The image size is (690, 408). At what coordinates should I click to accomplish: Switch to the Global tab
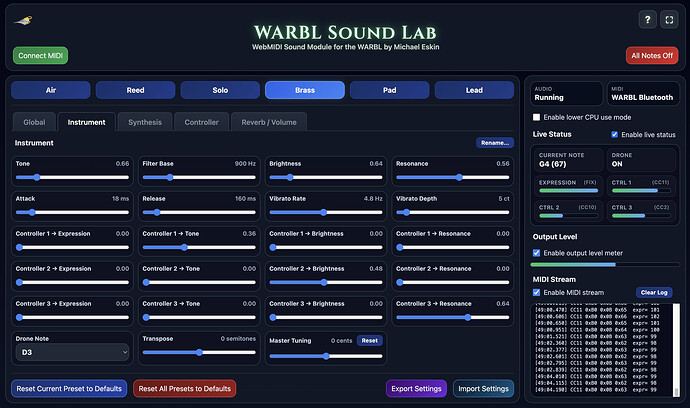coord(34,122)
